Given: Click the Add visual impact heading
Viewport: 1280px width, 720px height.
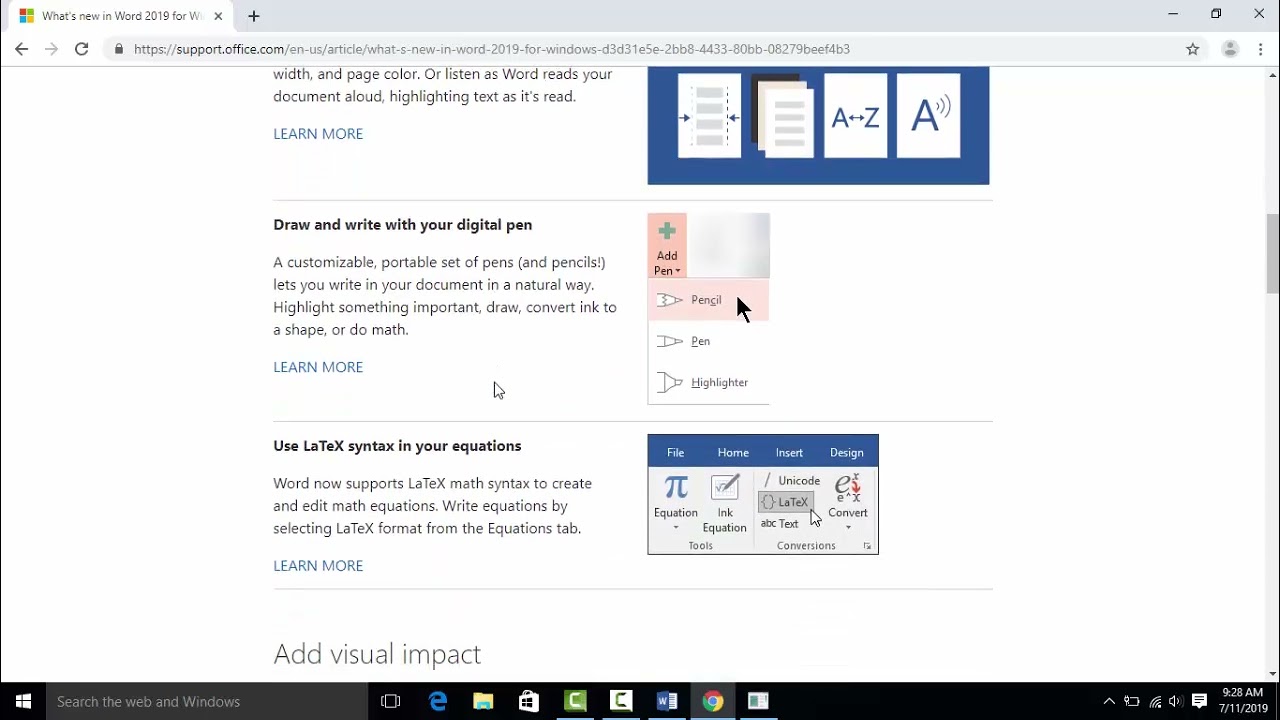Looking at the screenshot, I should 377,654.
